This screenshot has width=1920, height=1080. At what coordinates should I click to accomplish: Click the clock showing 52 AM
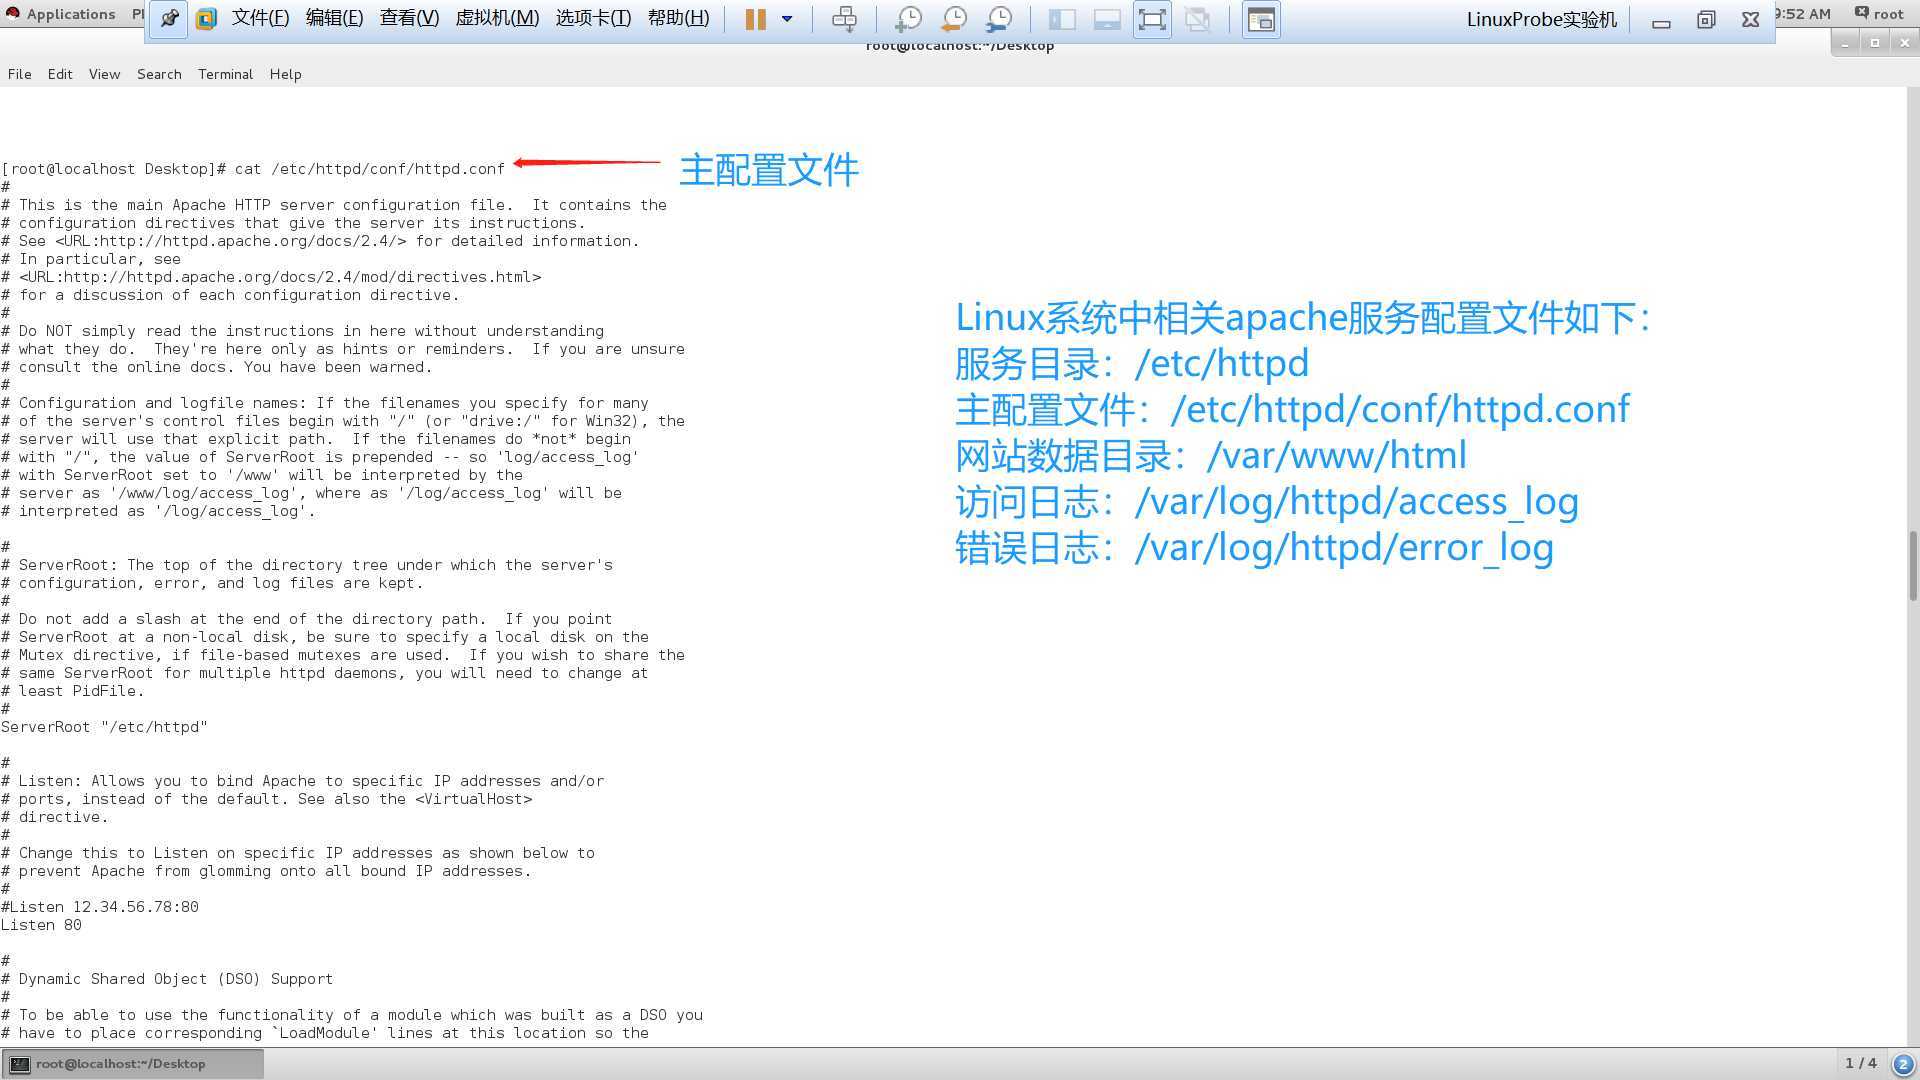click(x=1805, y=13)
